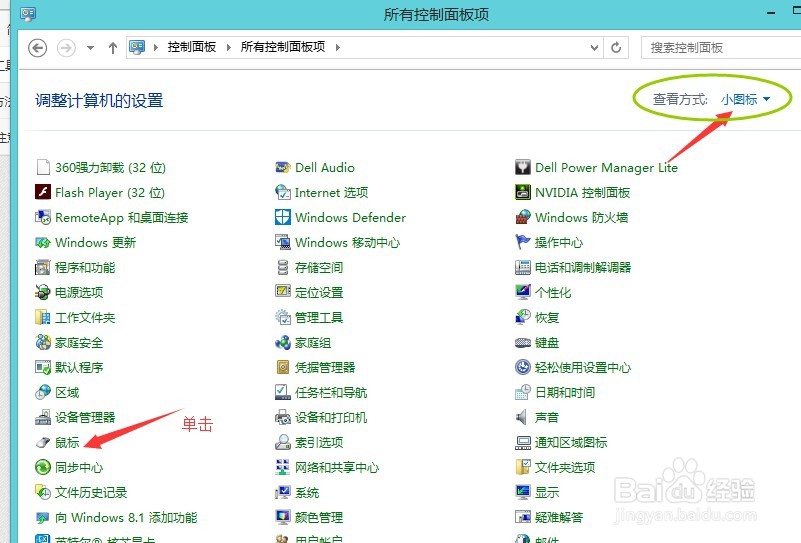The width and height of the screenshot is (801, 543).
Task: Open 定位设置 link
Action: (x=319, y=293)
